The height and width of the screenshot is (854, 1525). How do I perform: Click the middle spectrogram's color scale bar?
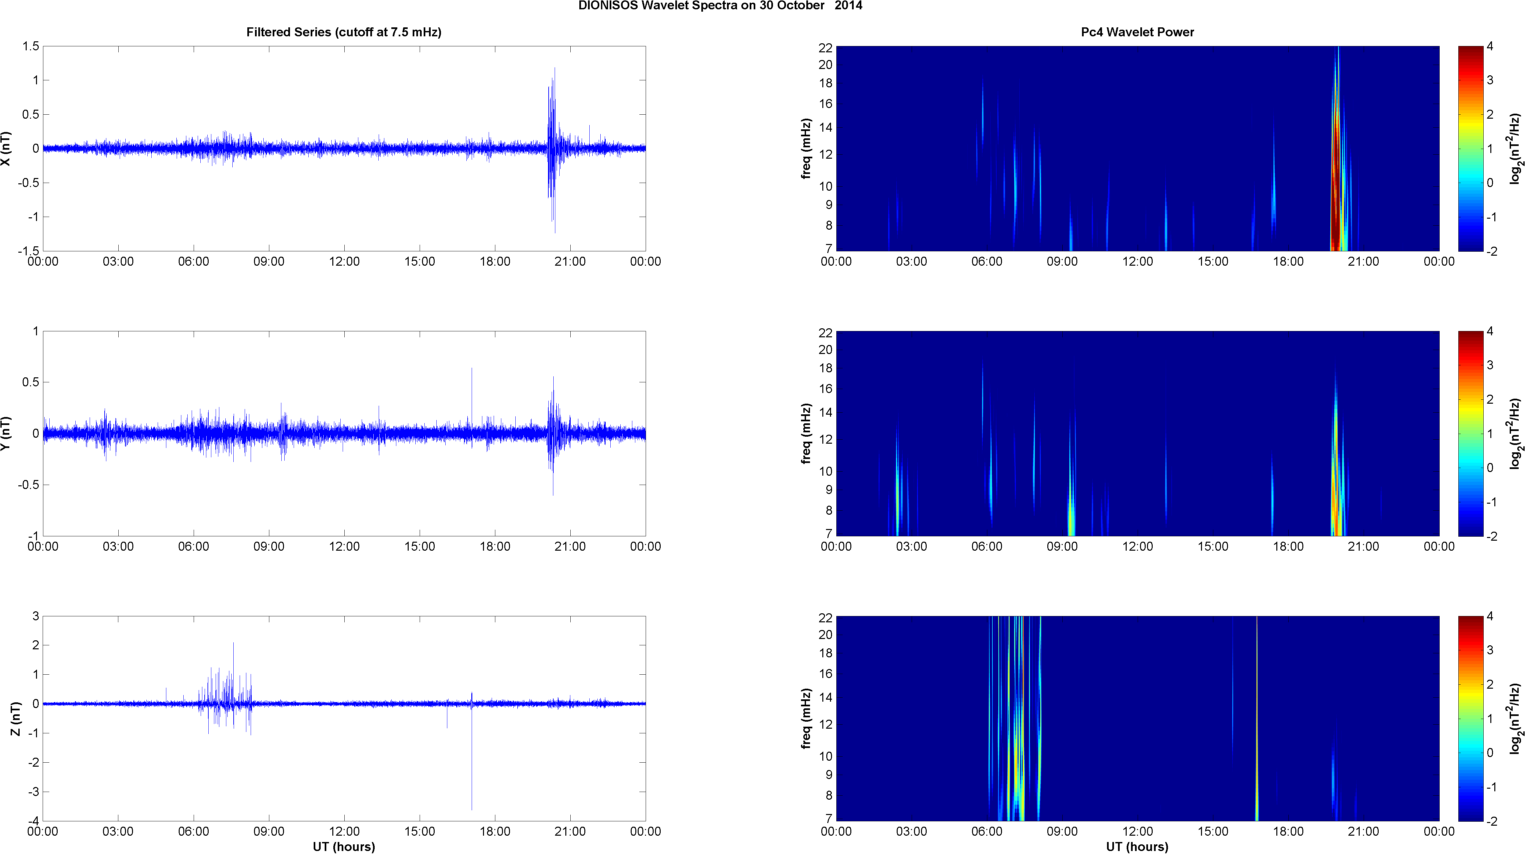(x=1470, y=433)
